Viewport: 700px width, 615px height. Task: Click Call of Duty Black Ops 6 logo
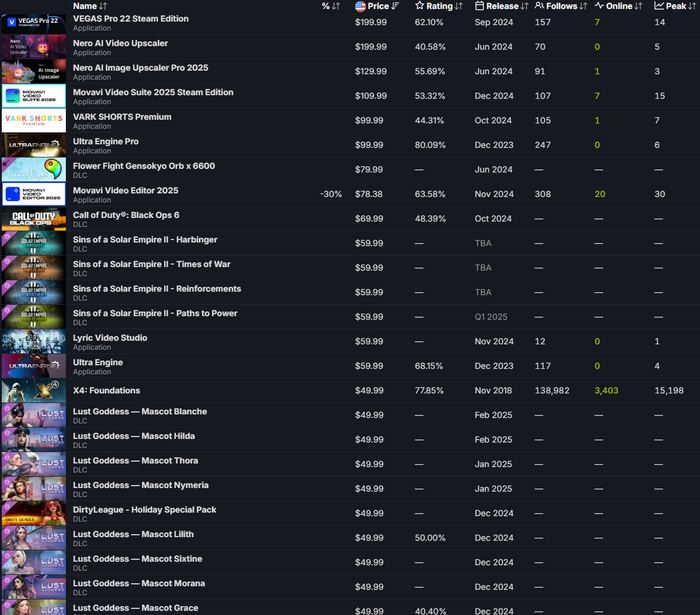(34, 219)
